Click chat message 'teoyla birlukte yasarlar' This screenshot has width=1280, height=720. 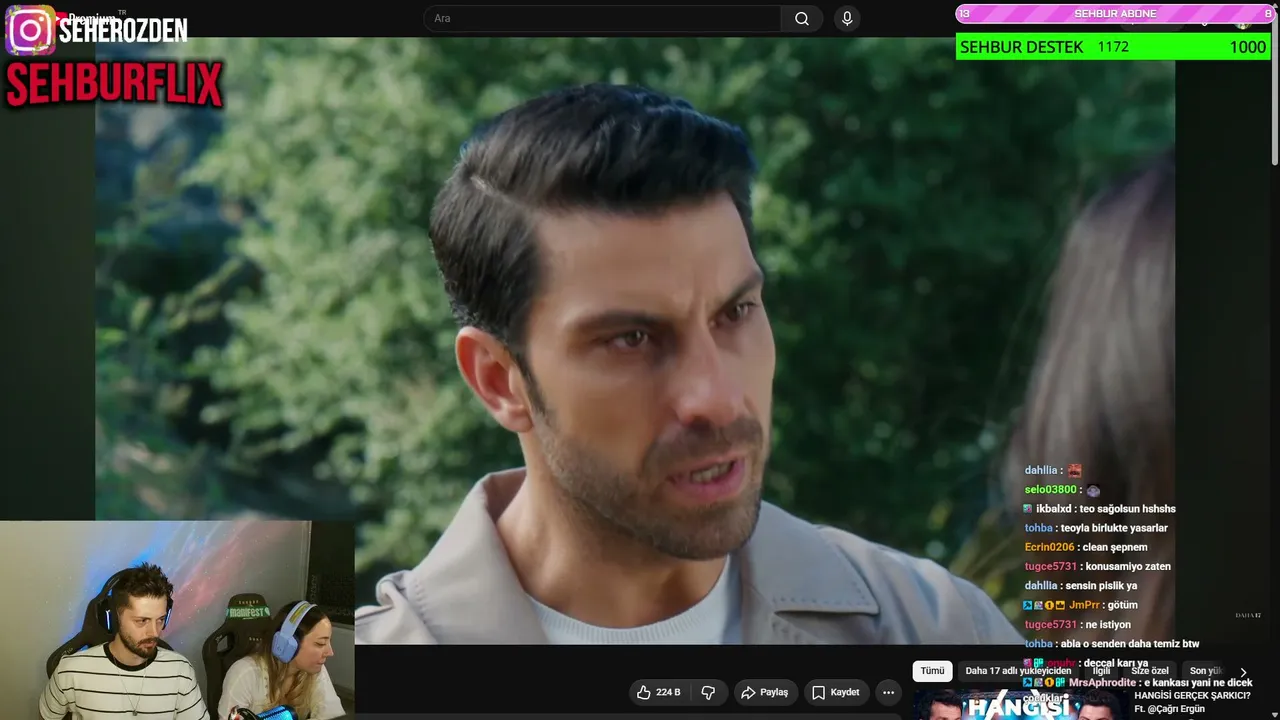(1114, 528)
